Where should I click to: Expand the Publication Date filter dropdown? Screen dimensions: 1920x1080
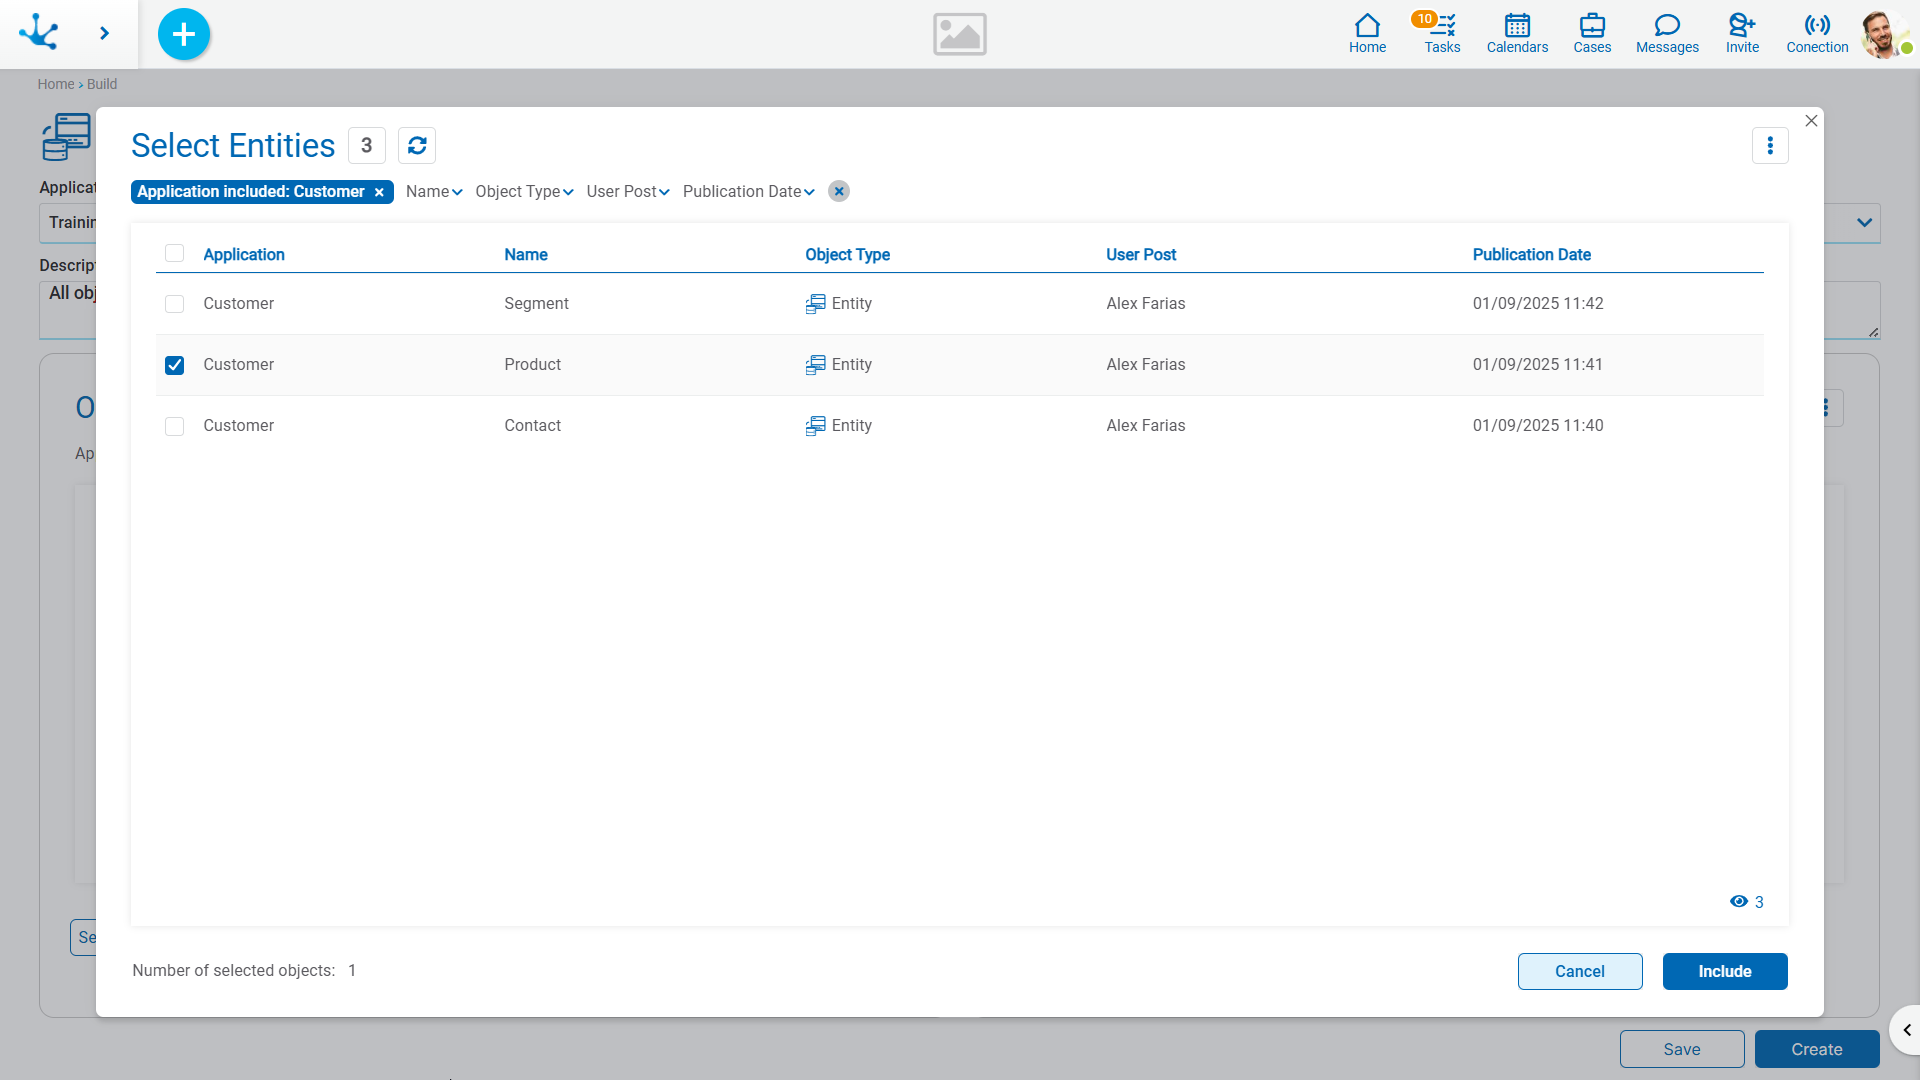(748, 192)
